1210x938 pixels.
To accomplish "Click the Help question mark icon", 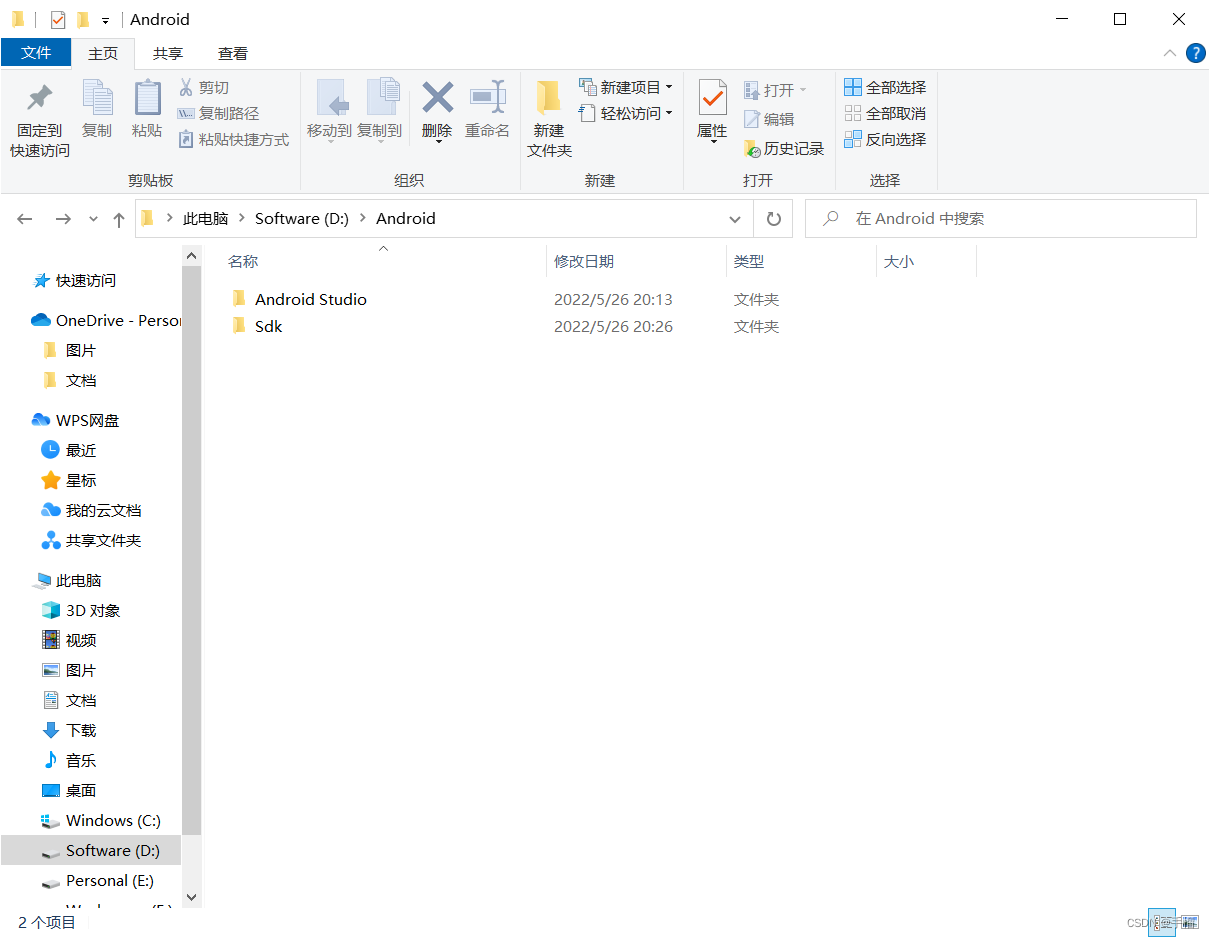I will (x=1195, y=53).
